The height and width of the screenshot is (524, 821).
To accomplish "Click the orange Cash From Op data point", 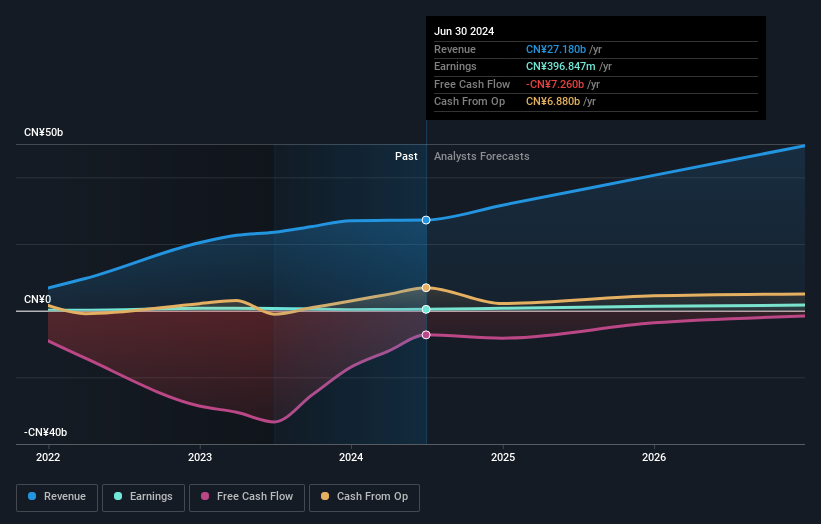I will point(426,288).
